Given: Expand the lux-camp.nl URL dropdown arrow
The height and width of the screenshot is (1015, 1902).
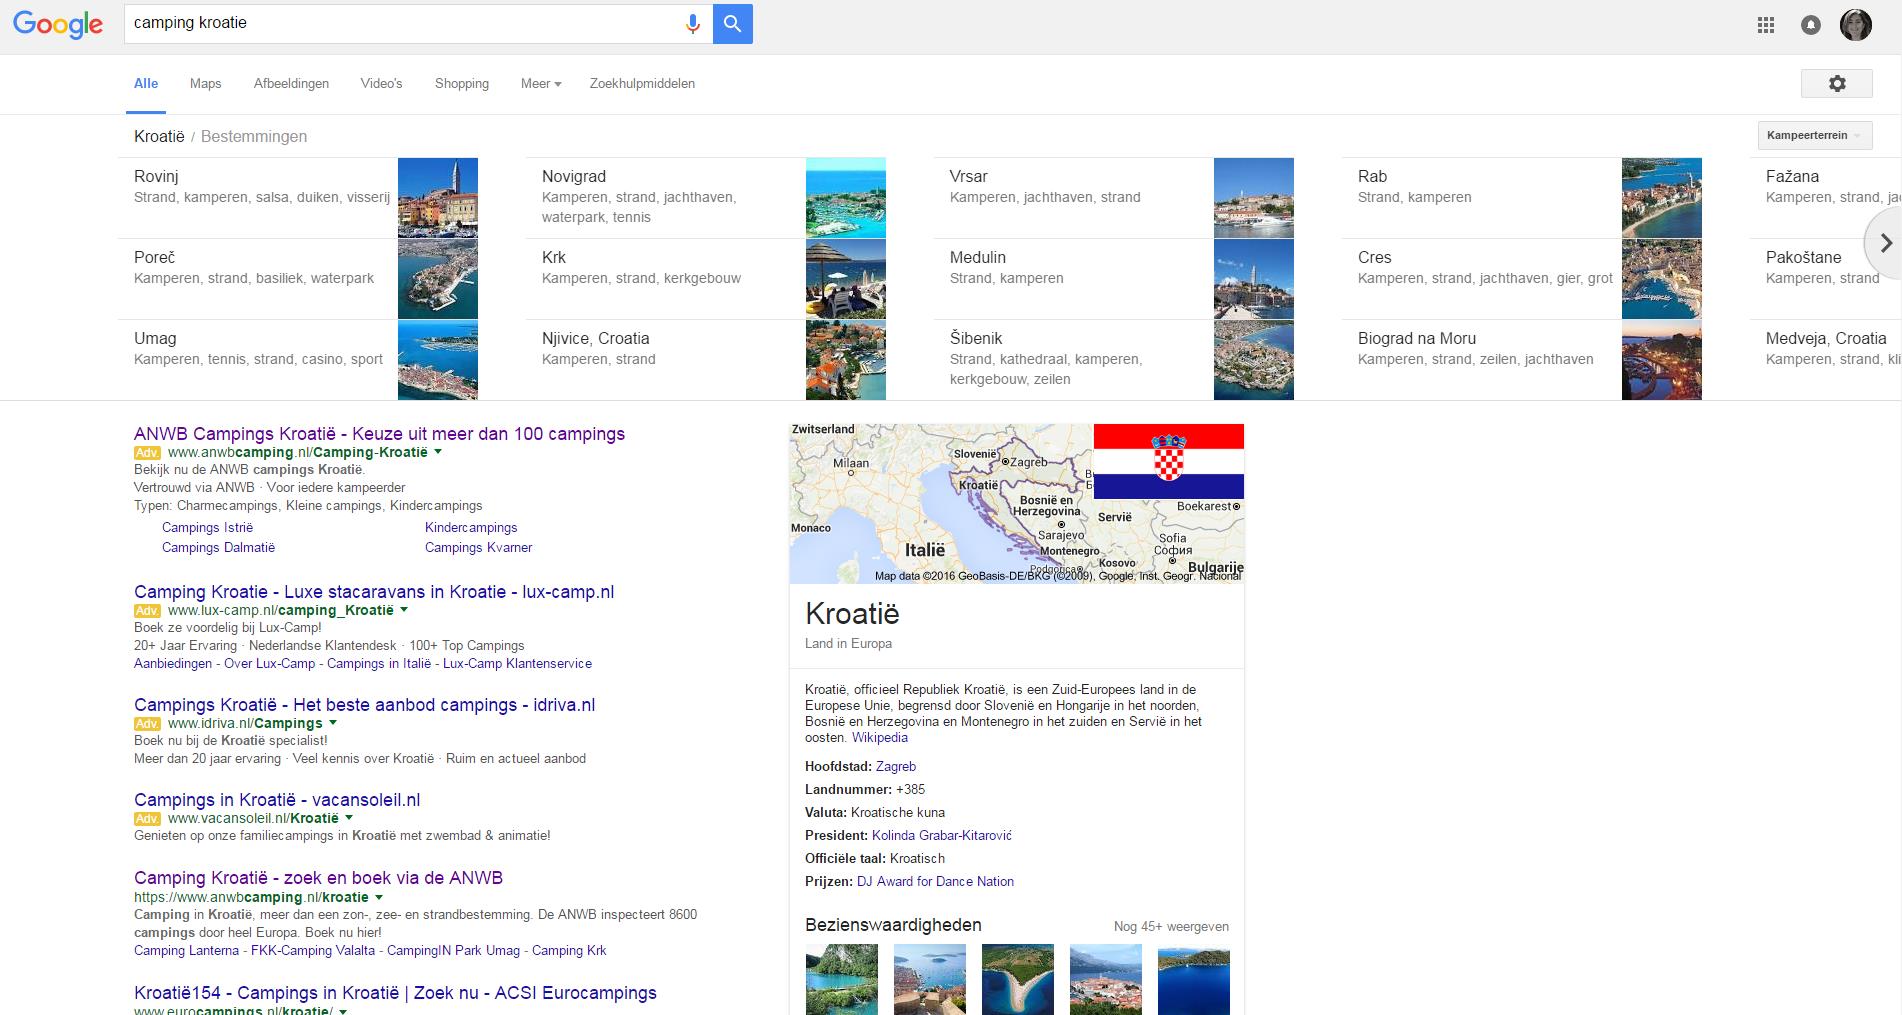Looking at the screenshot, I should click(404, 609).
